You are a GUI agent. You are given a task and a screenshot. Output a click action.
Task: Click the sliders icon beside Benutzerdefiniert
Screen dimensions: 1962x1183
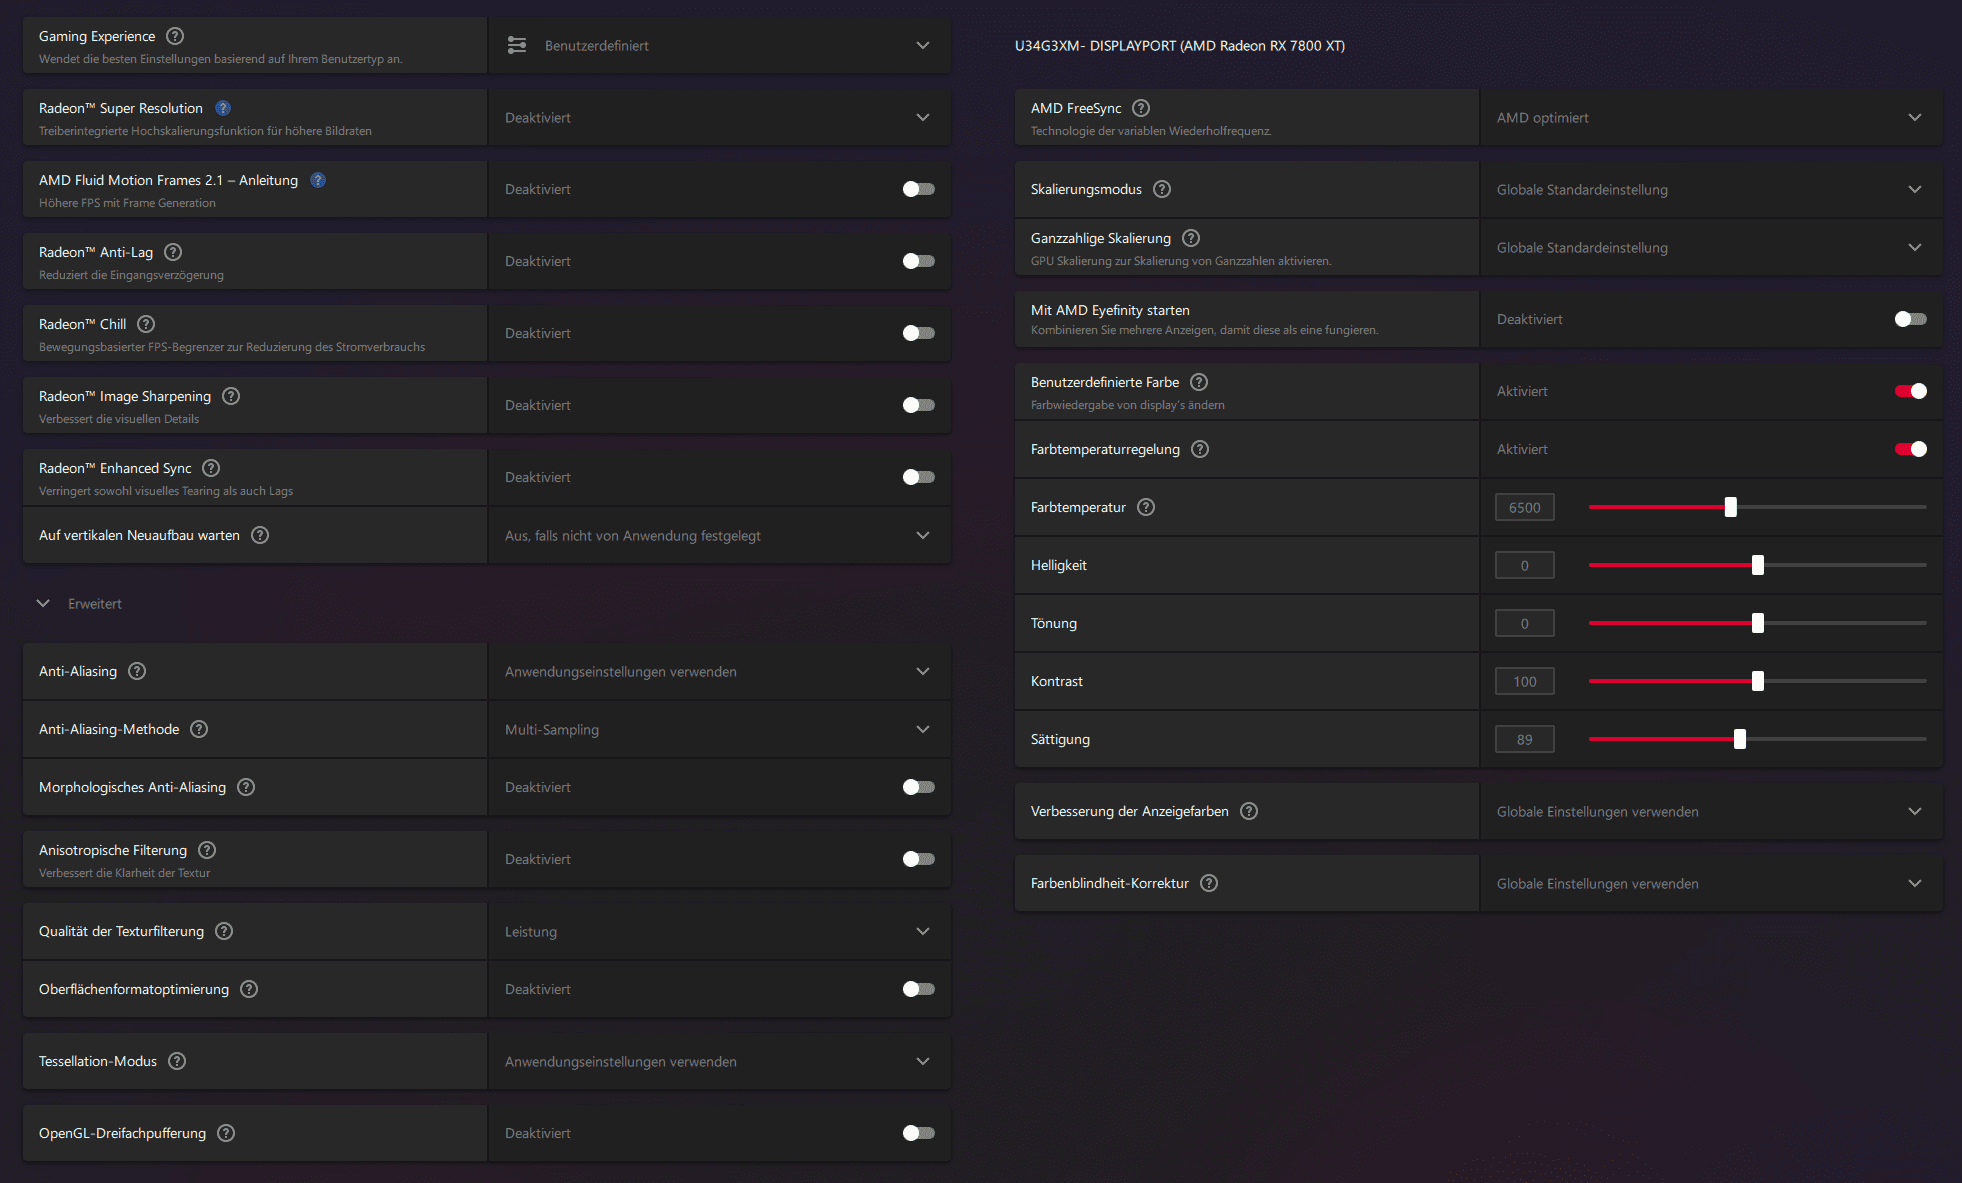[x=517, y=45]
